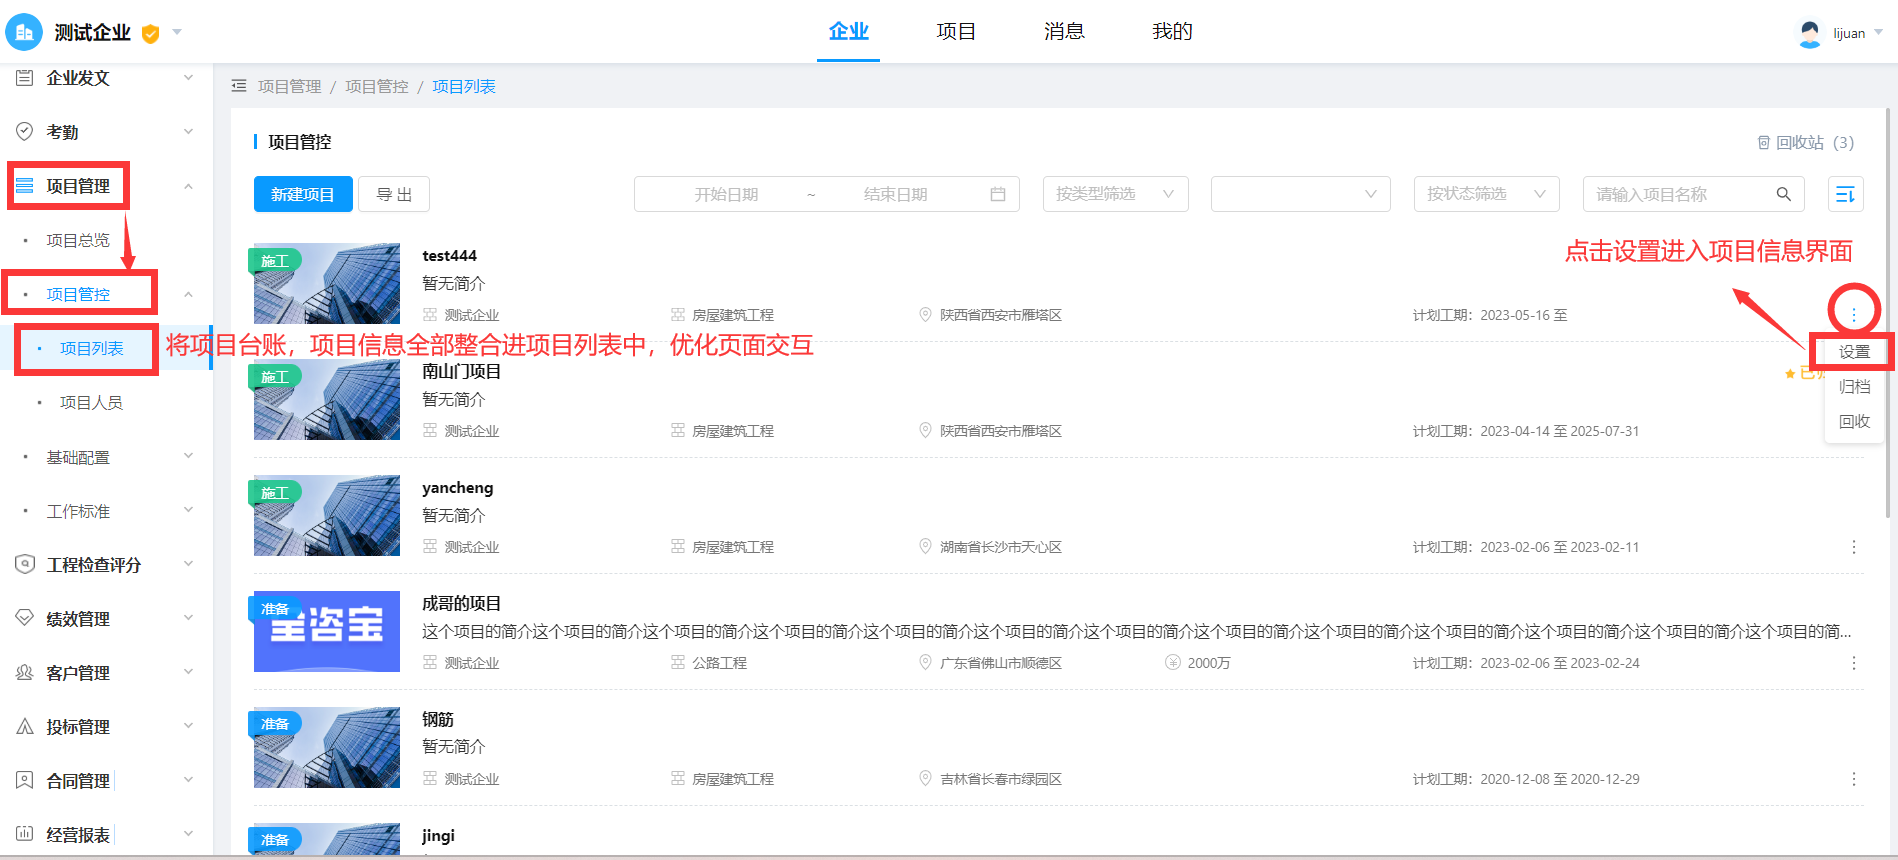This screenshot has width=1898, height=860.
Task: Click the company logo icon beside 测试企业
Action: pyautogui.click(x=24, y=32)
